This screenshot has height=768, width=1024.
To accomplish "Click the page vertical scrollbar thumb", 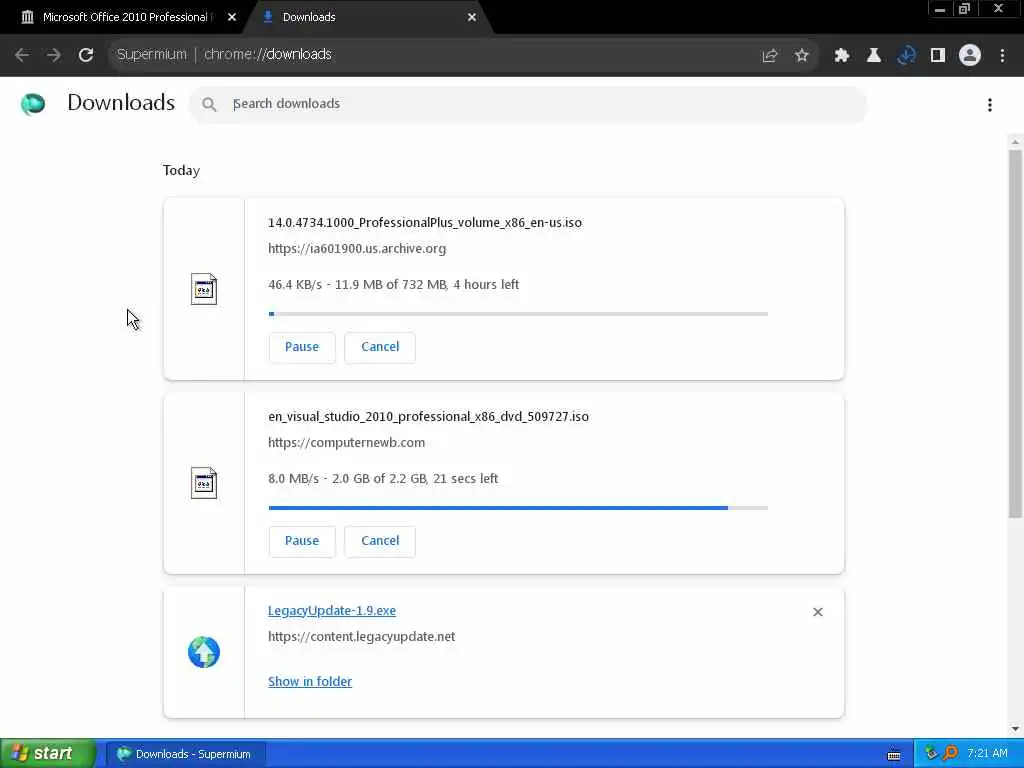I will click(x=1016, y=333).
